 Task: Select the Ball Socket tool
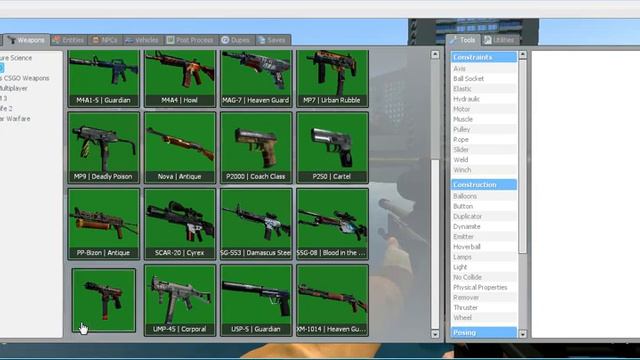pyautogui.click(x=484, y=78)
